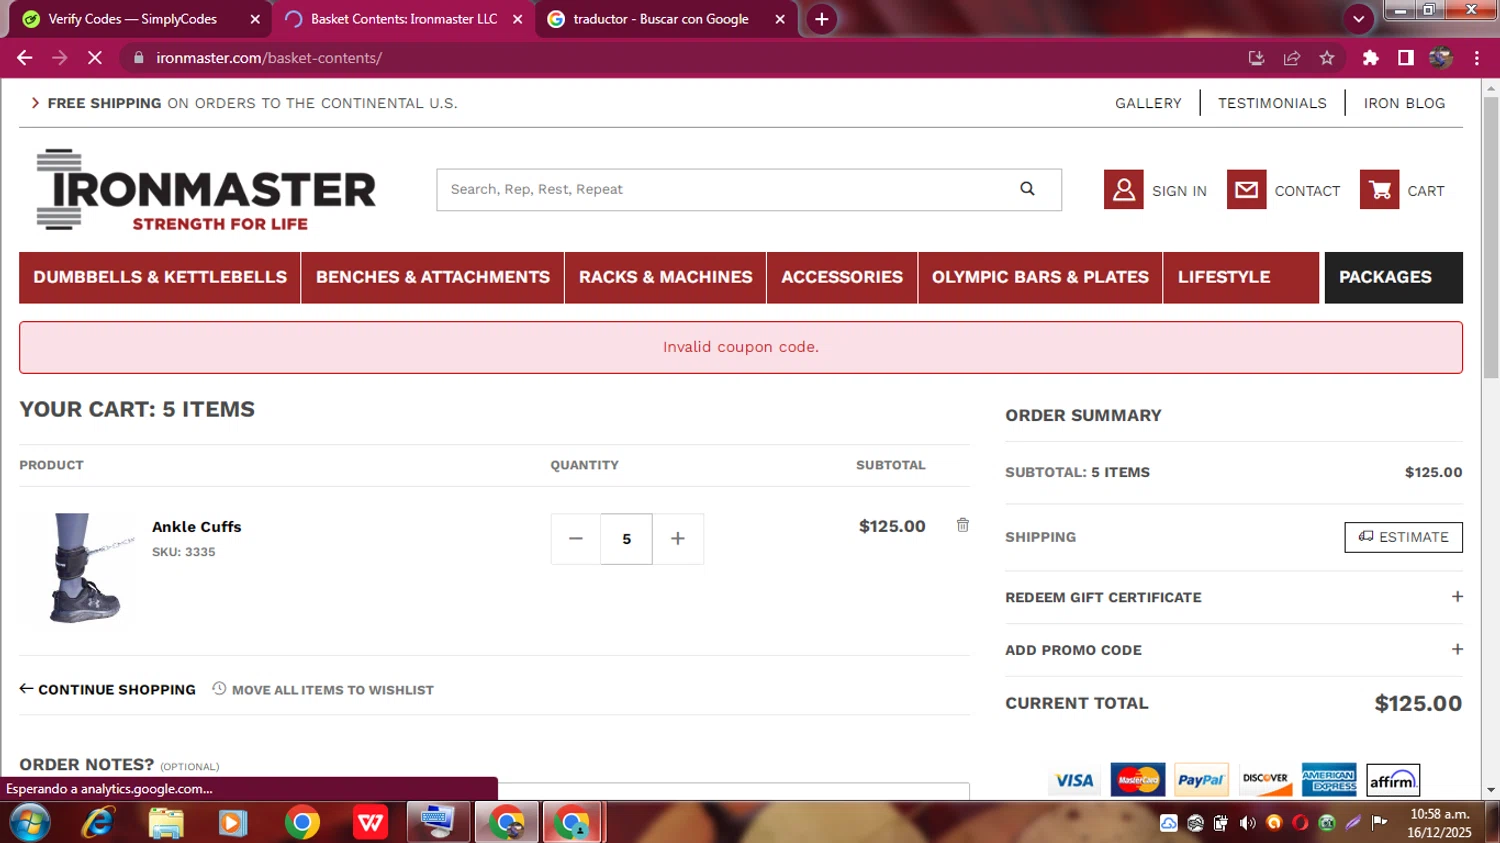The image size is (1500, 843).
Task: Click Estimate shipping button
Action: click(1403, 537)
